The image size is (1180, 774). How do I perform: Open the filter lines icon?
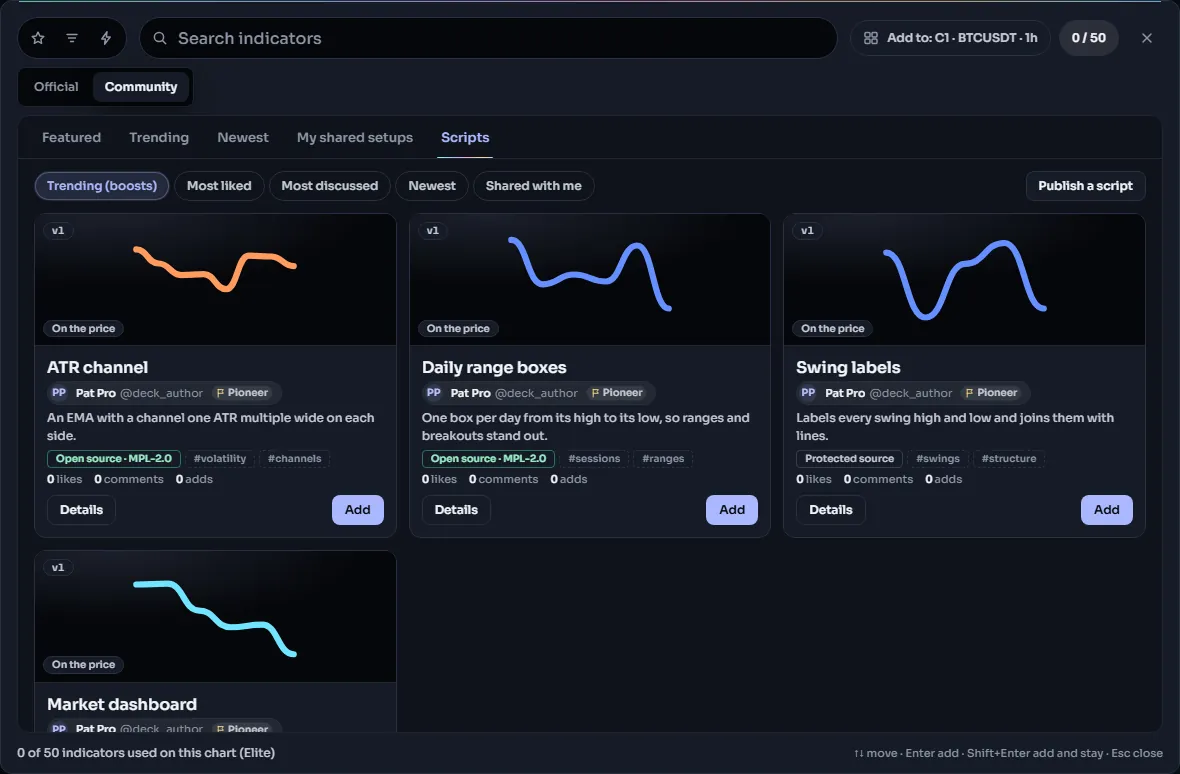[72, 38]
